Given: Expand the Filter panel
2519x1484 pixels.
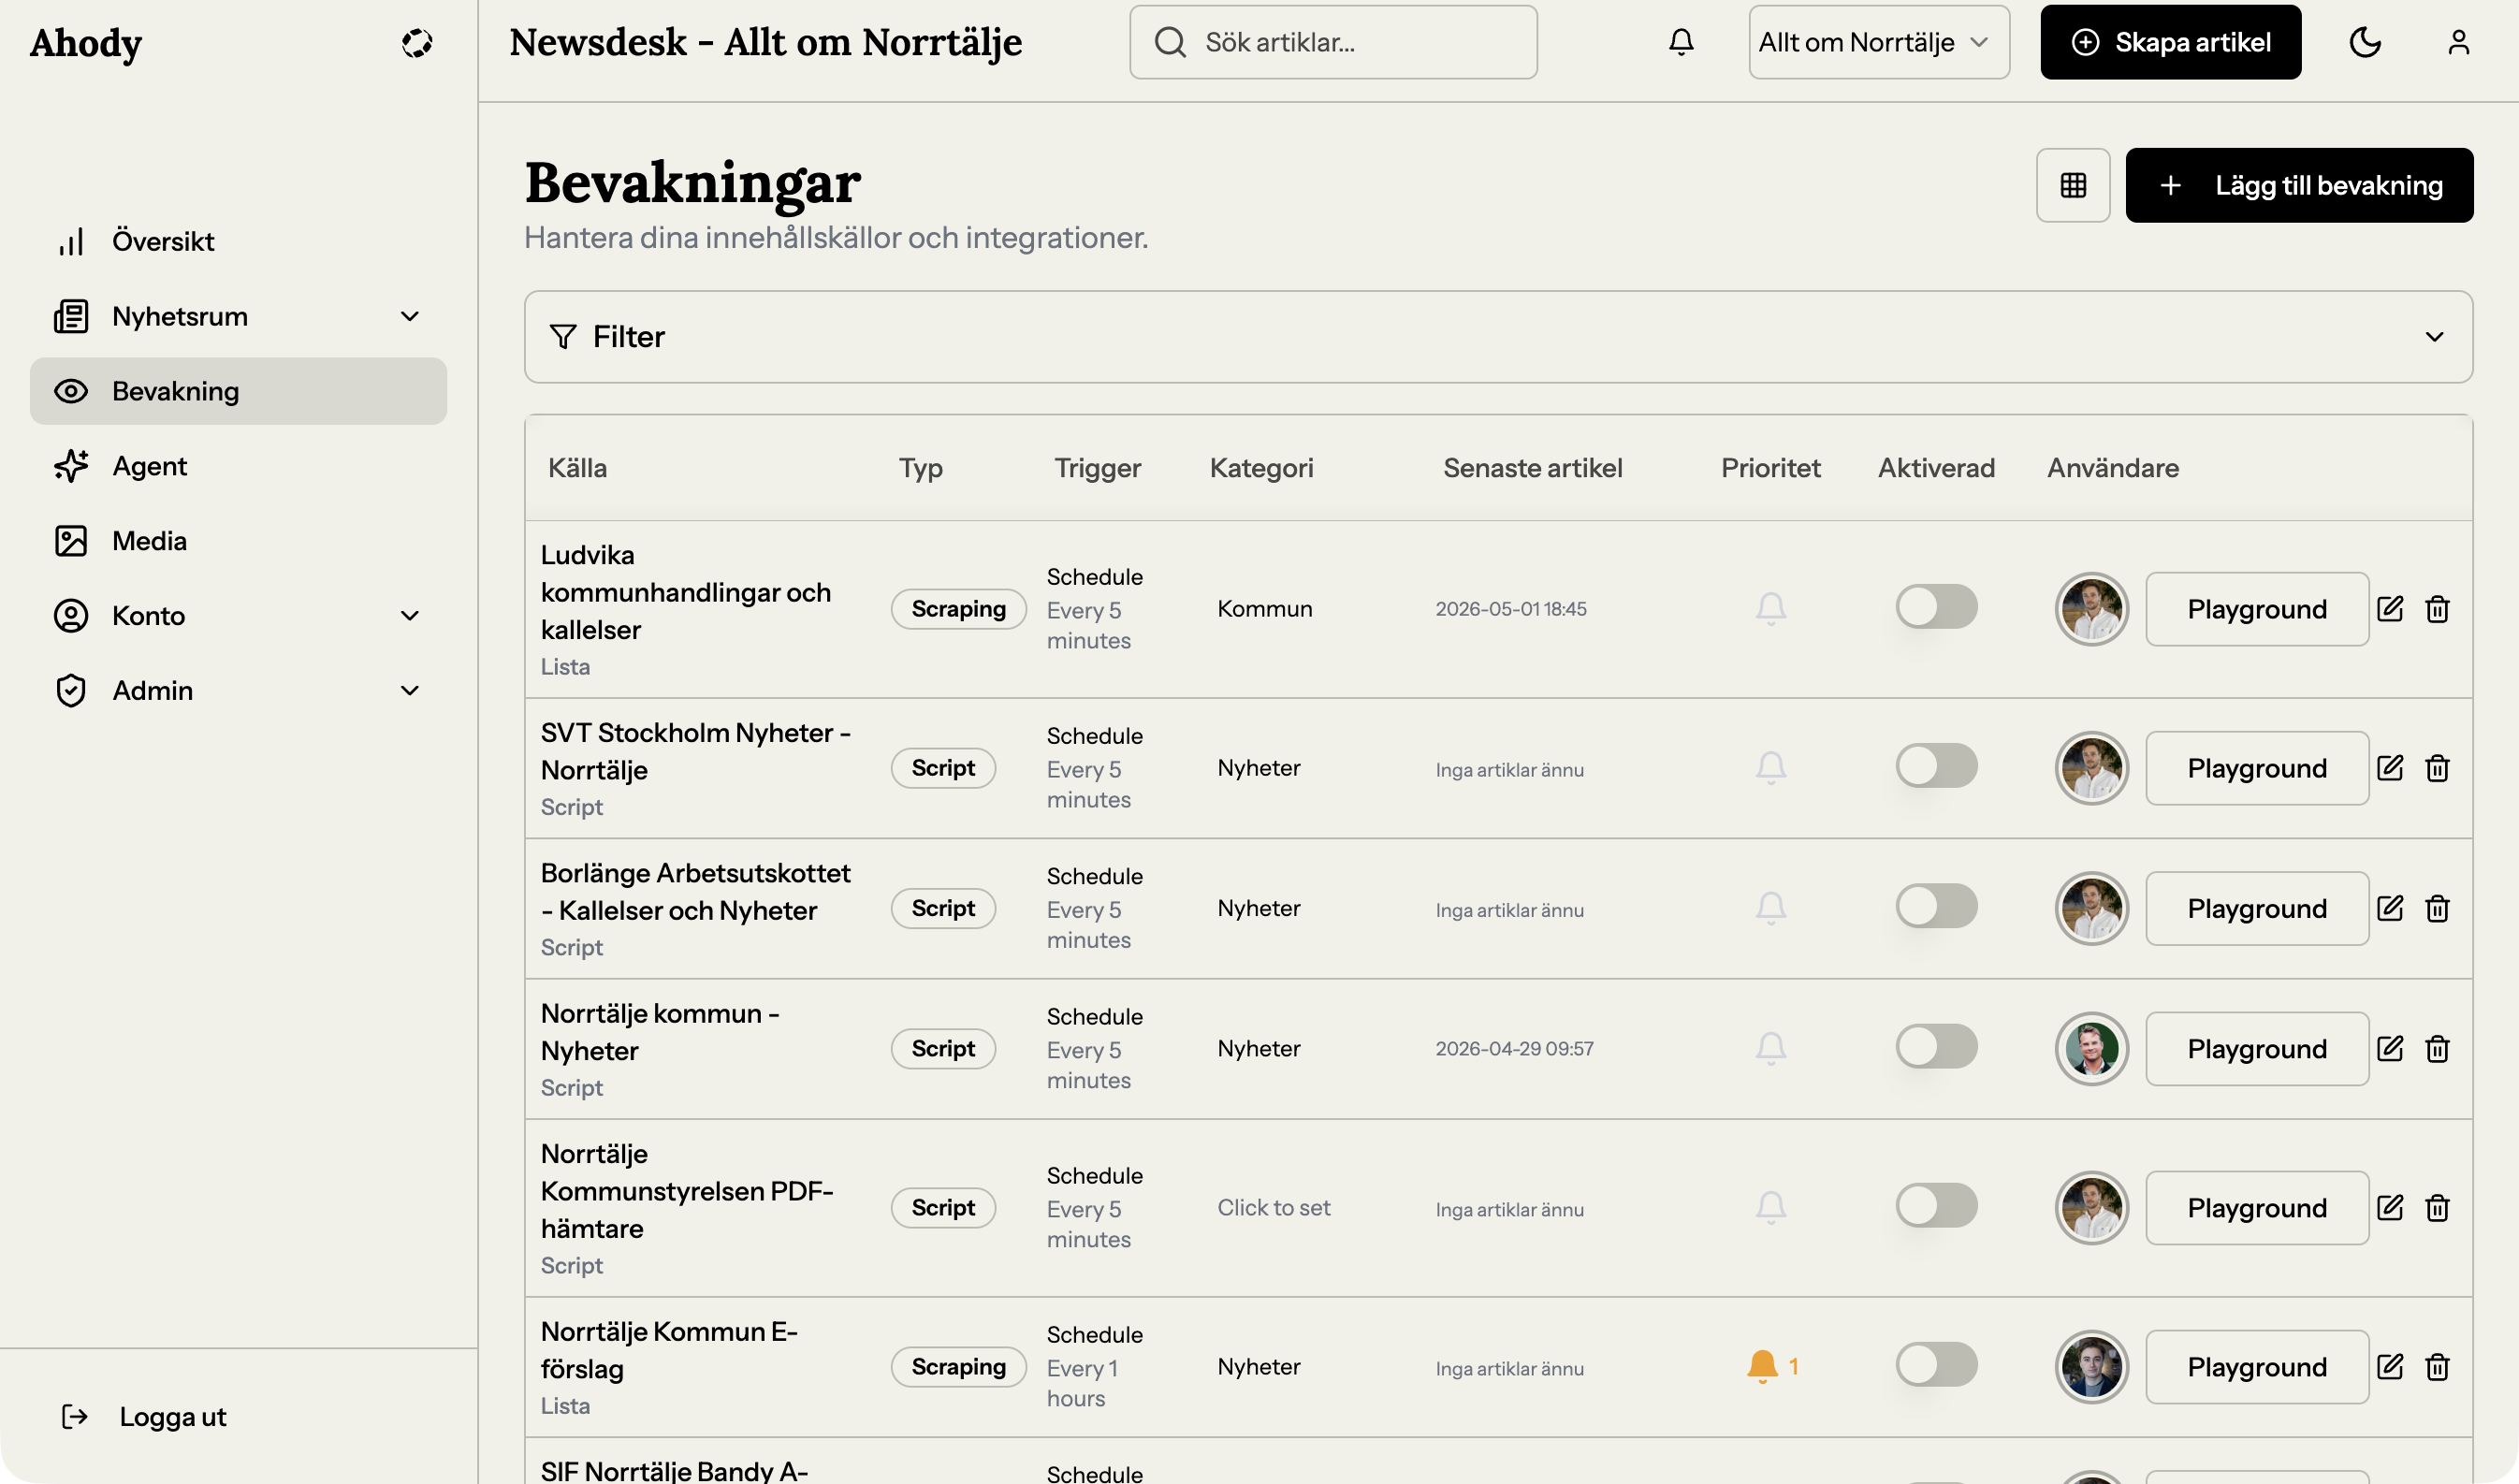Looking at the screenshot, I should (1498, 337).
